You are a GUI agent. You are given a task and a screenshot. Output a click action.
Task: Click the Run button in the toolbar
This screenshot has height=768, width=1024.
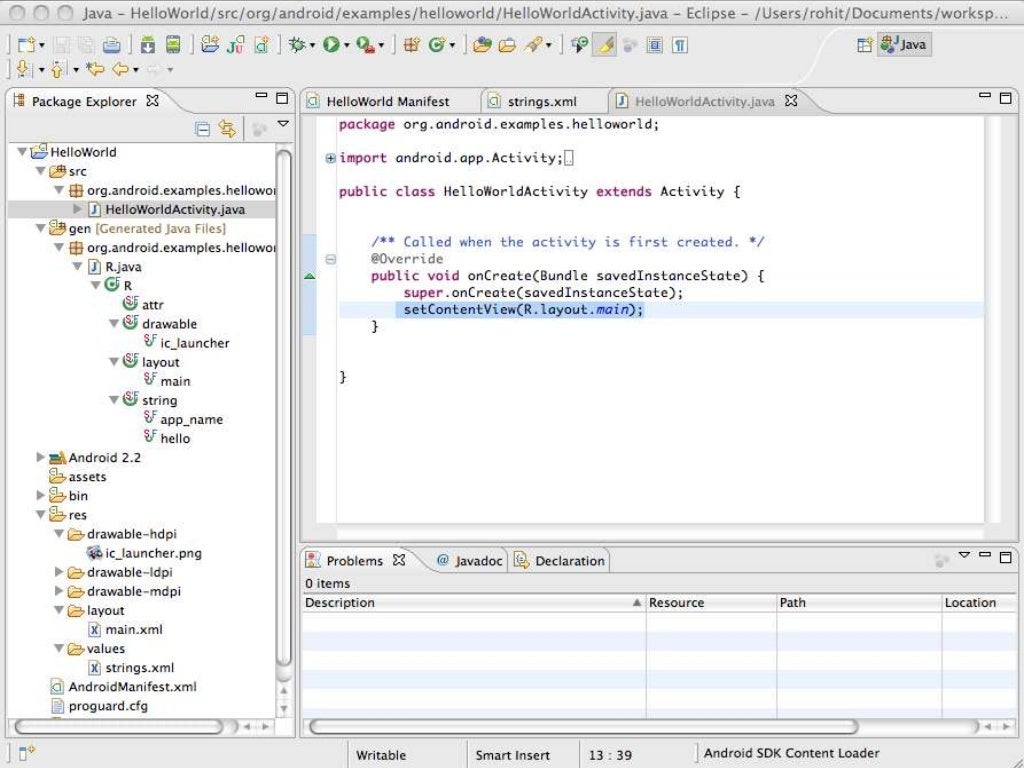330,45
